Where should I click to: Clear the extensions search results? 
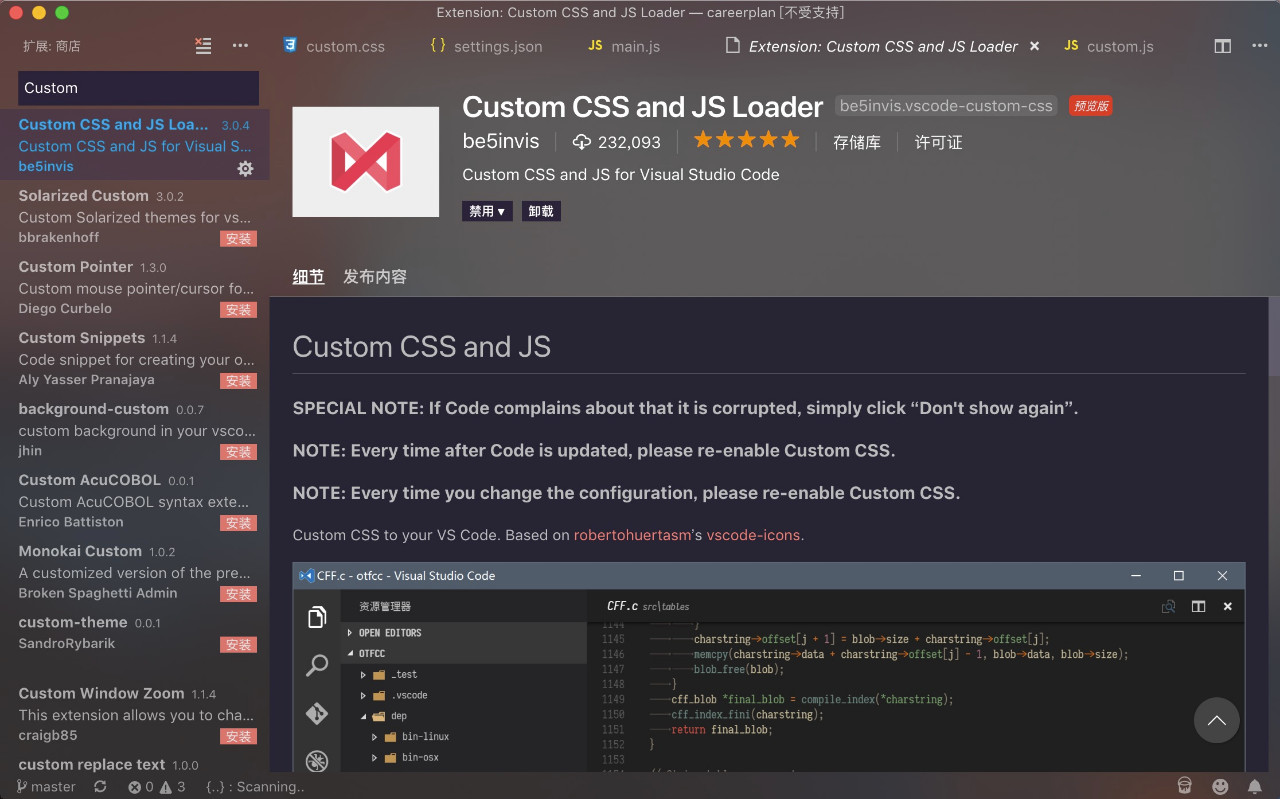tap(203, 45)
